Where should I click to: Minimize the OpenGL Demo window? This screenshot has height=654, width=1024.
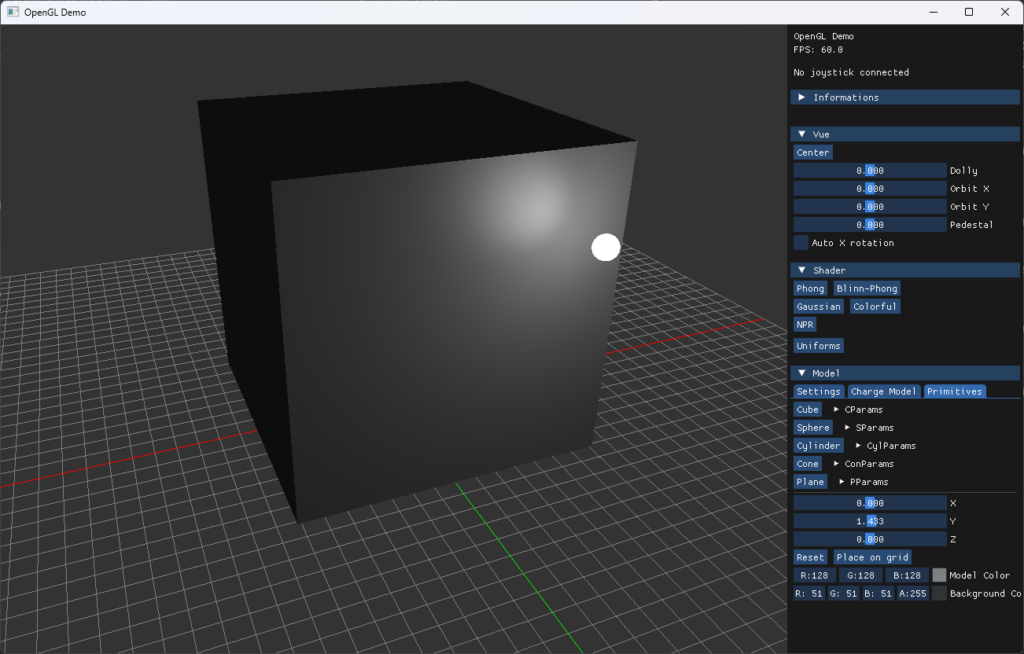coord(934,12)
